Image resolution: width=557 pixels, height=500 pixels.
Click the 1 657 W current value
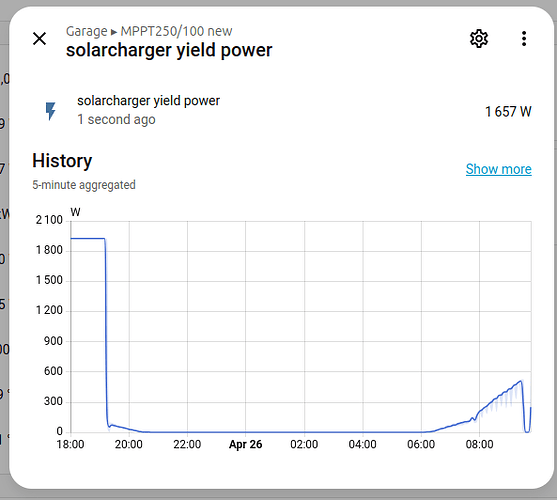coord(508,112)
